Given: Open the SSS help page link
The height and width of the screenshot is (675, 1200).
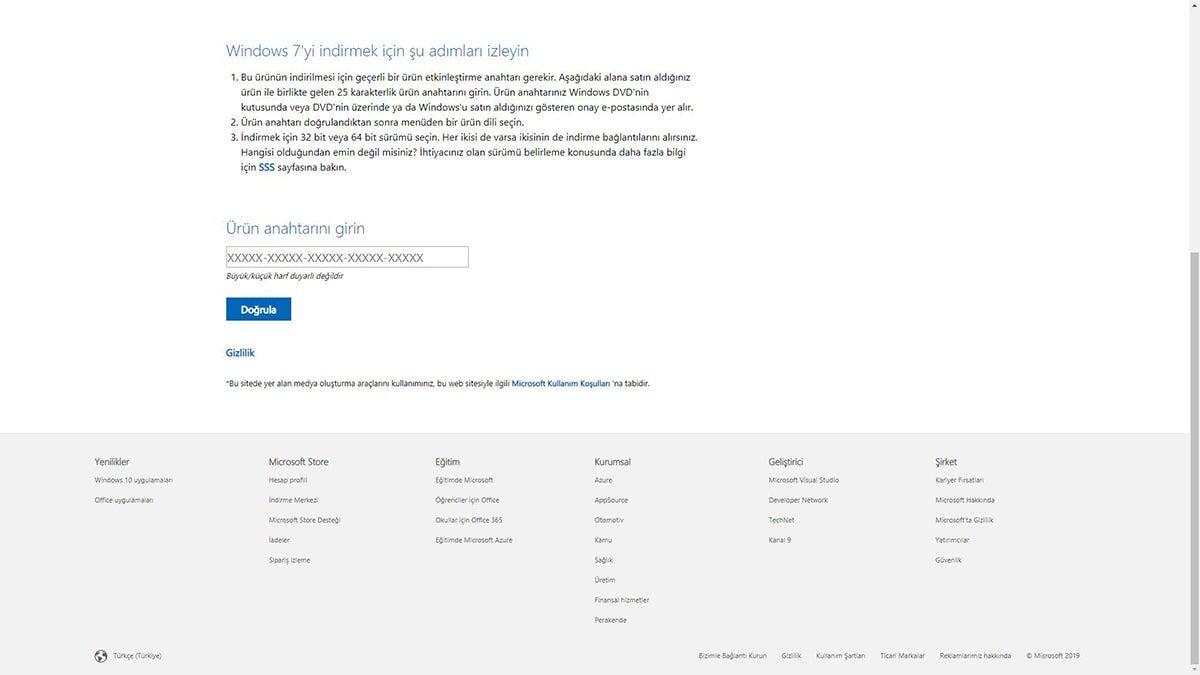Looking at the screenshot, I should (266, 167).
